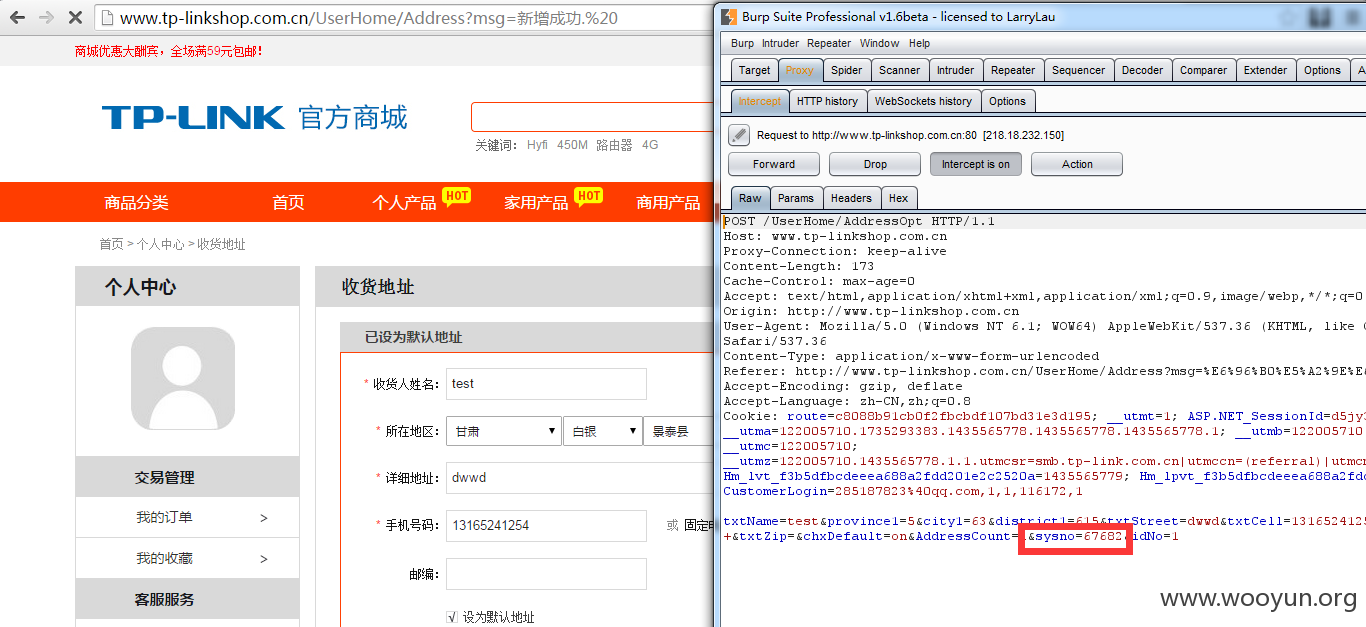This screenshot has width=1366, height=627.
Task: Switch to the Repeater tab
Action: click(x=1013, y=70)
